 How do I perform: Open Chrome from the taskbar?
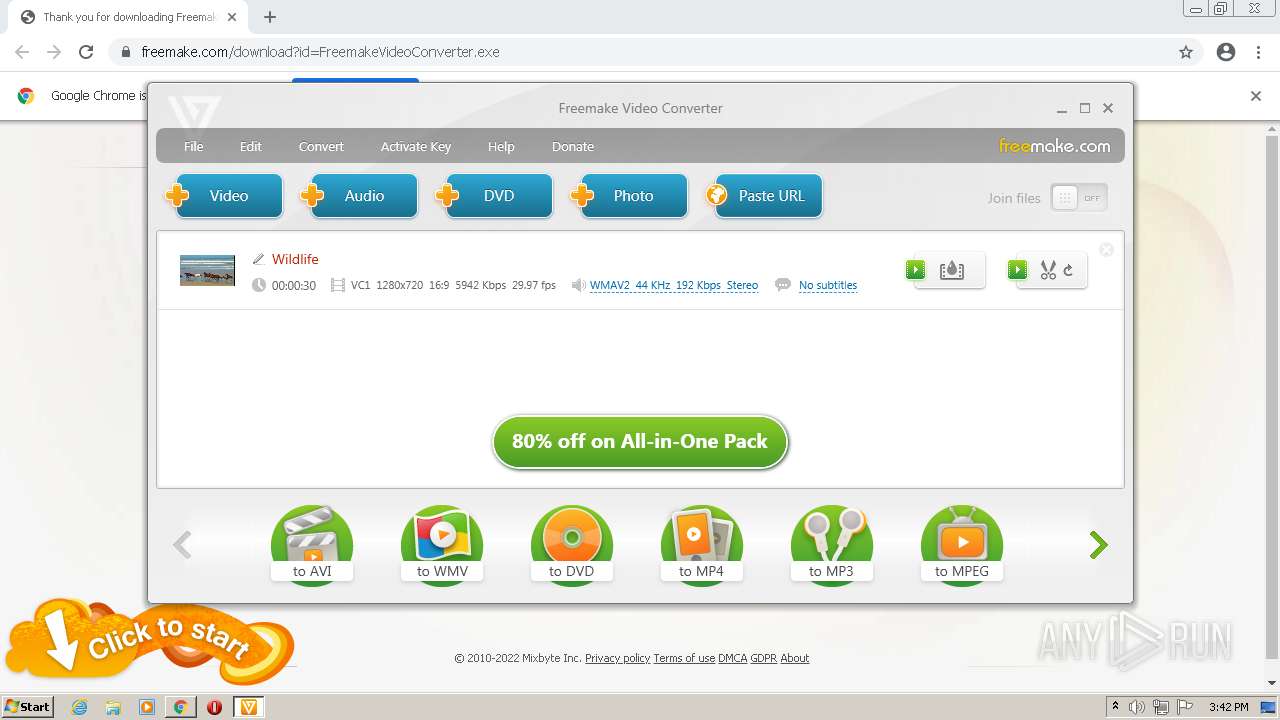tap(181, 707)
